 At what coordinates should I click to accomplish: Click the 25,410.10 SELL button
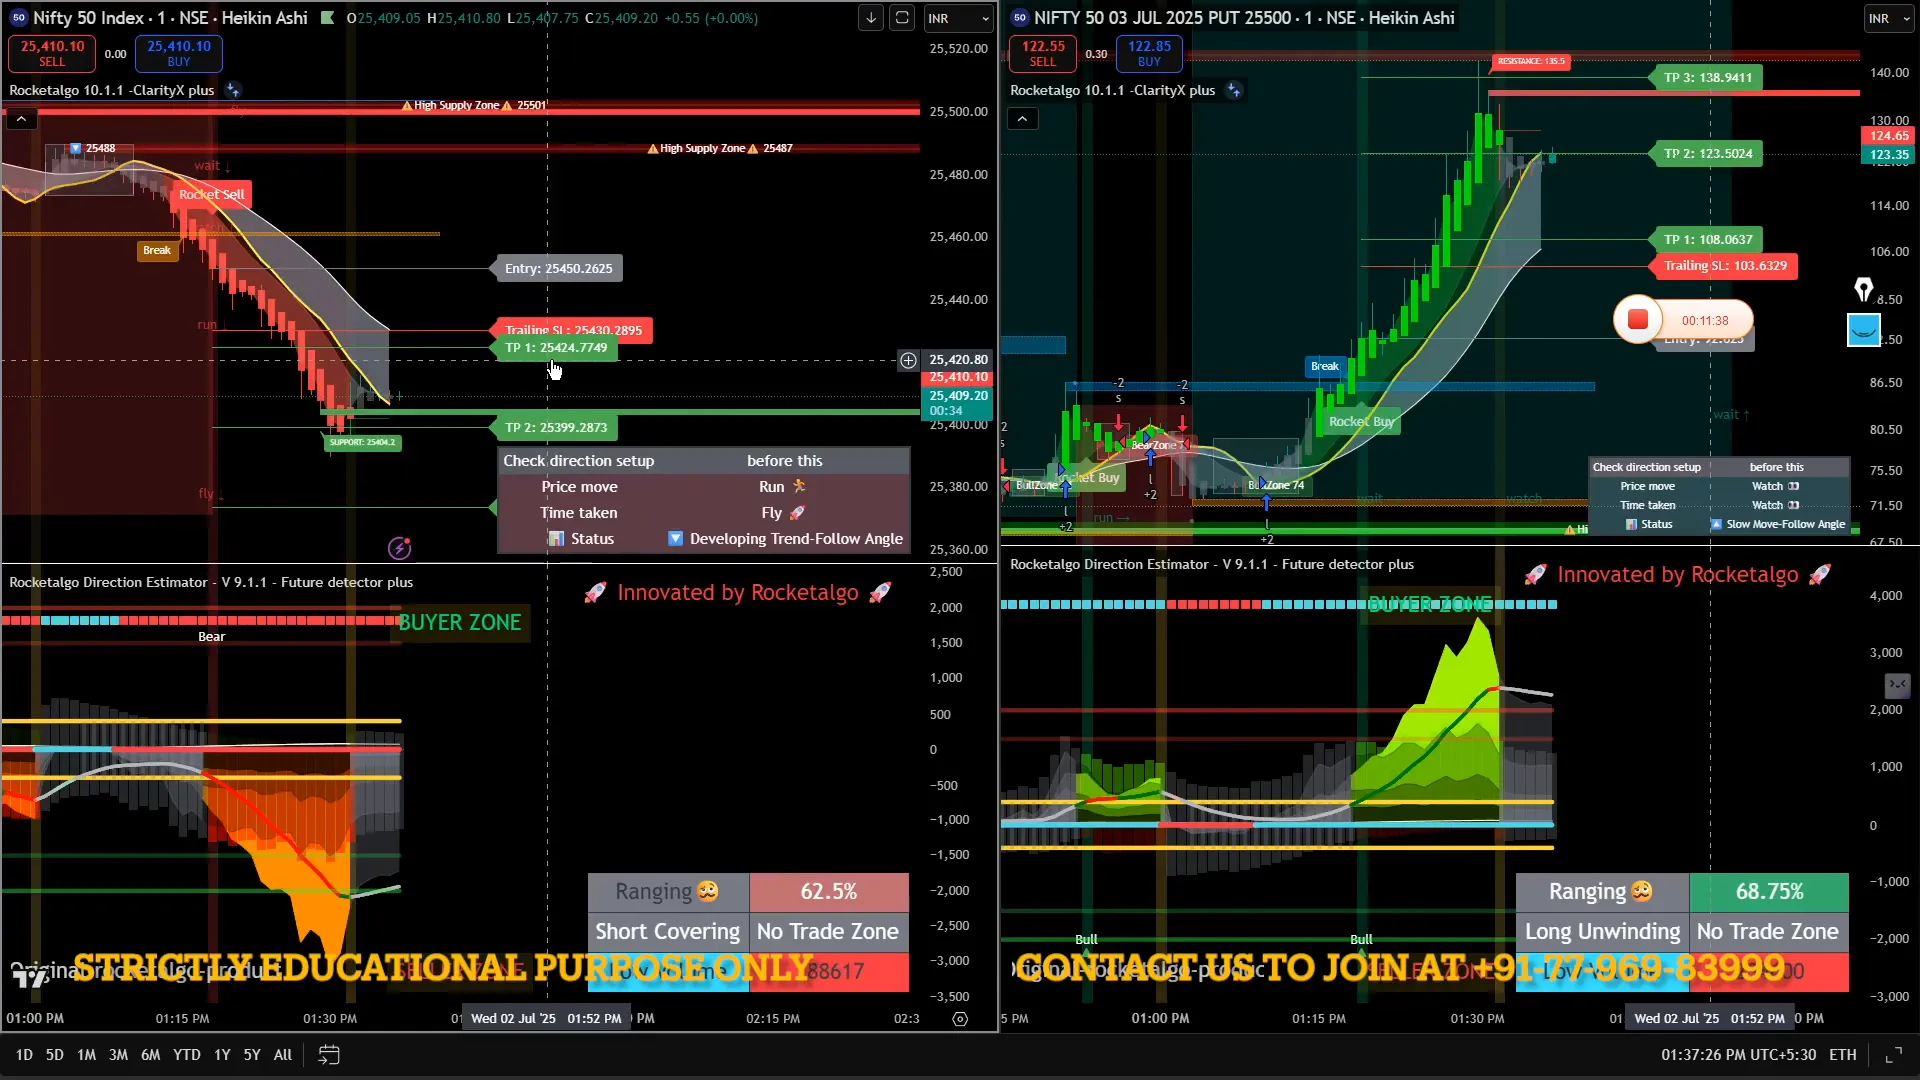(52, 53)
